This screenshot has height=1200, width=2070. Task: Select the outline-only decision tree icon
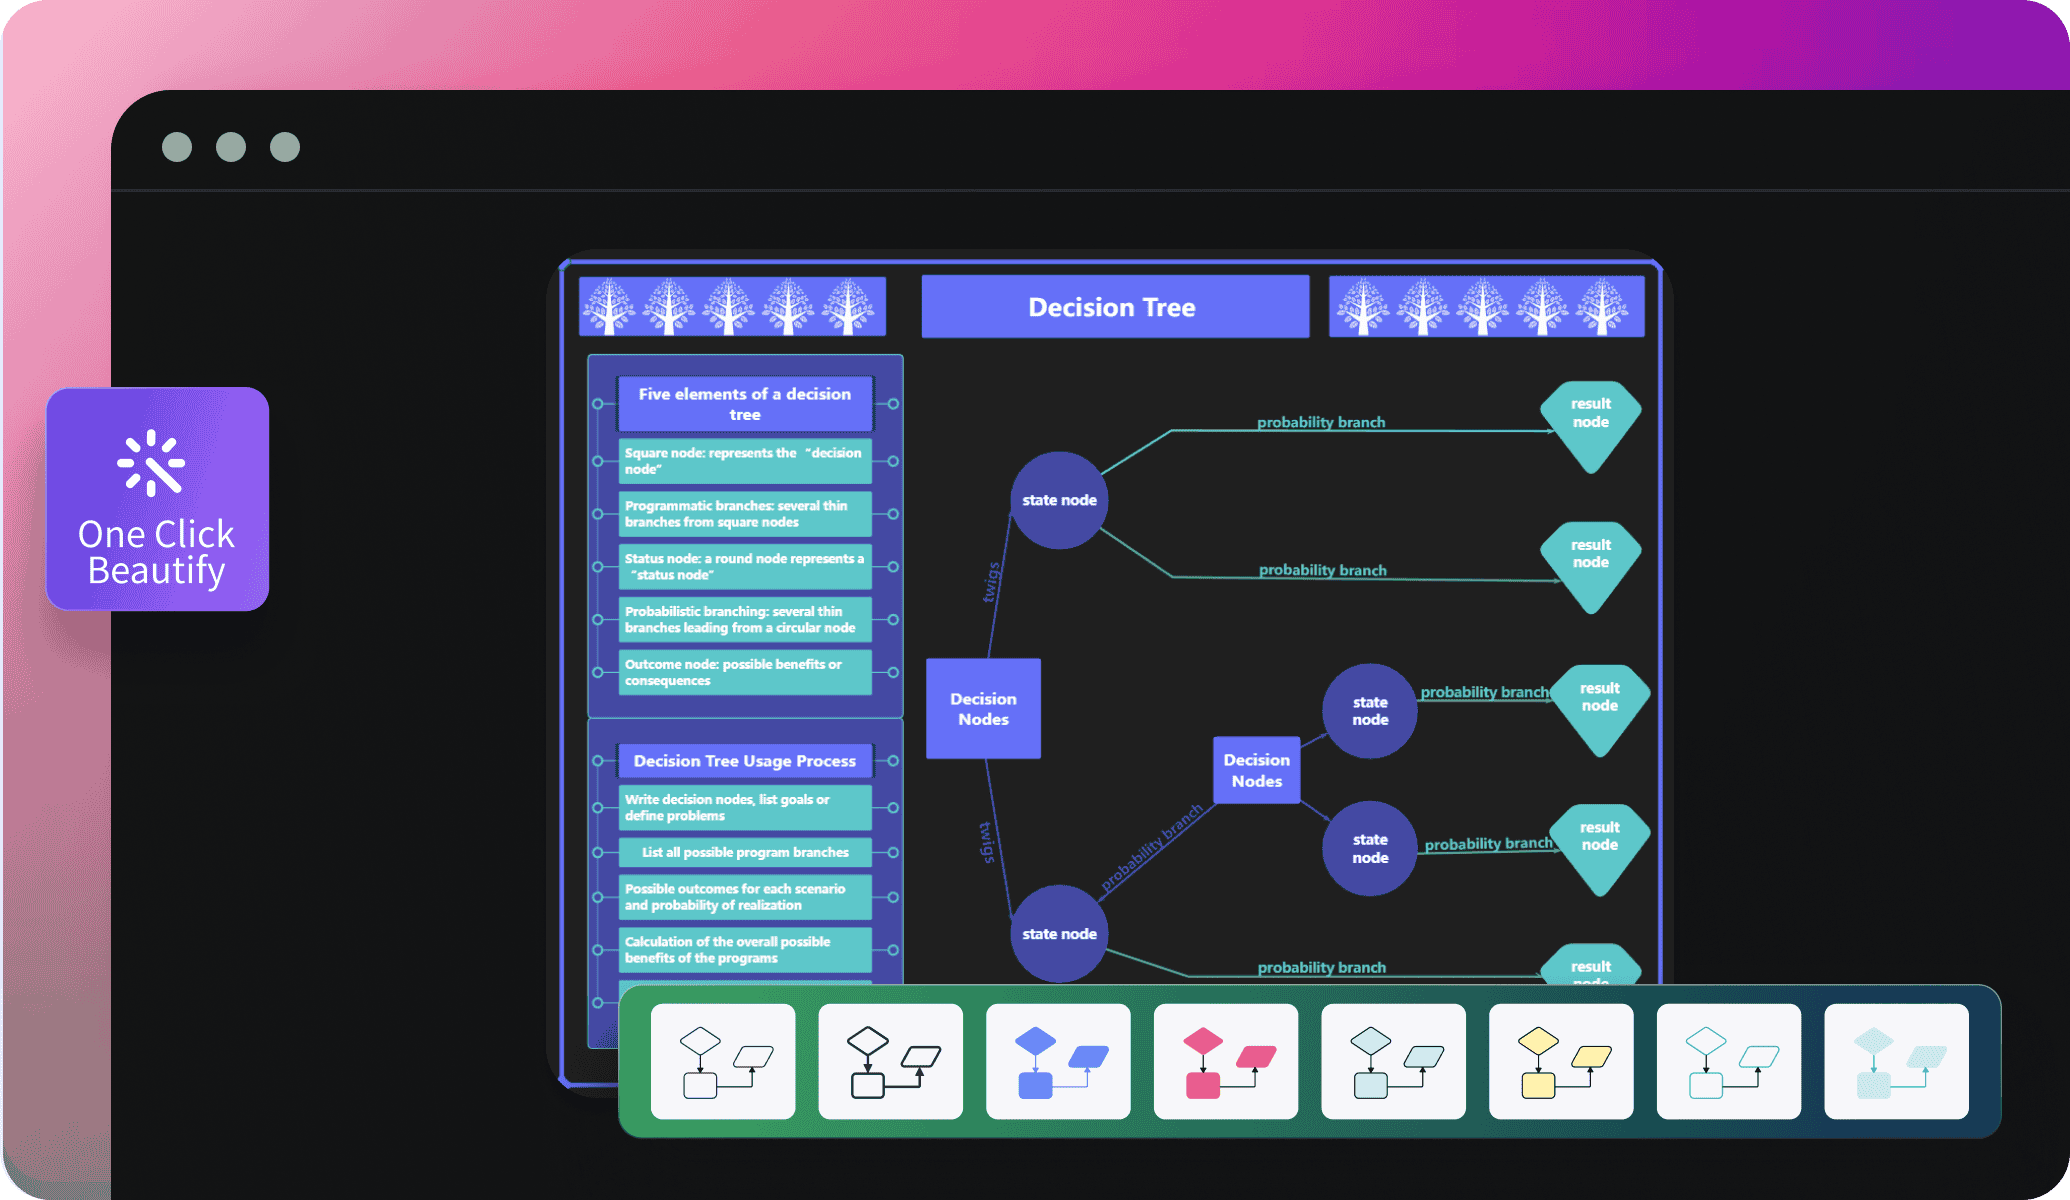(x=721, y=1069)
